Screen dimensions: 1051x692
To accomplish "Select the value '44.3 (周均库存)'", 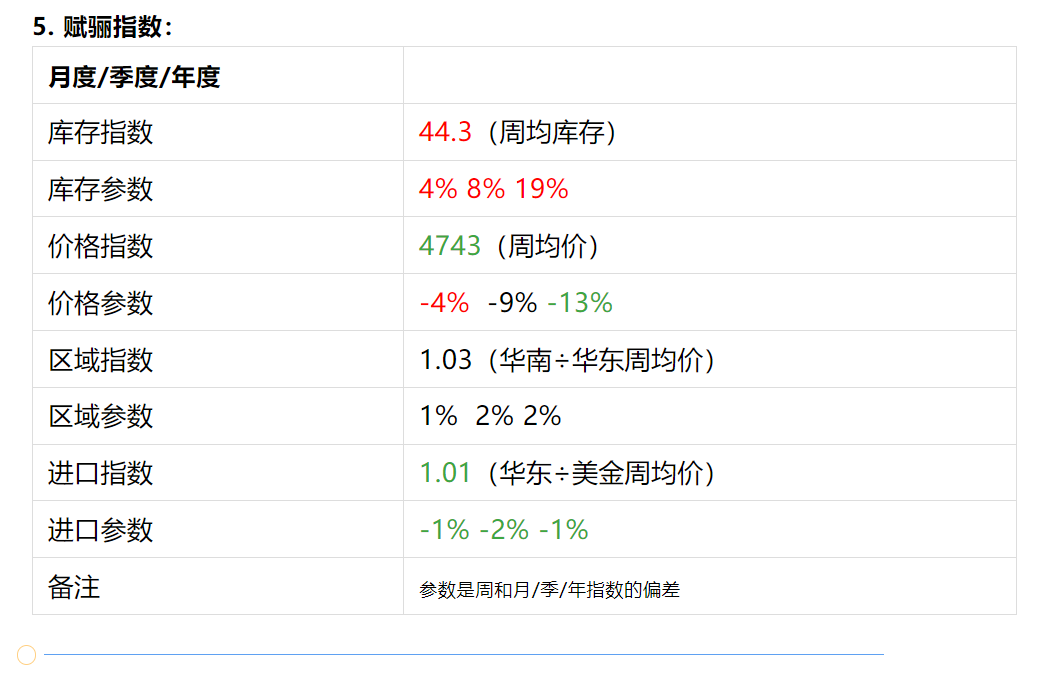I will tap(517, 133).
